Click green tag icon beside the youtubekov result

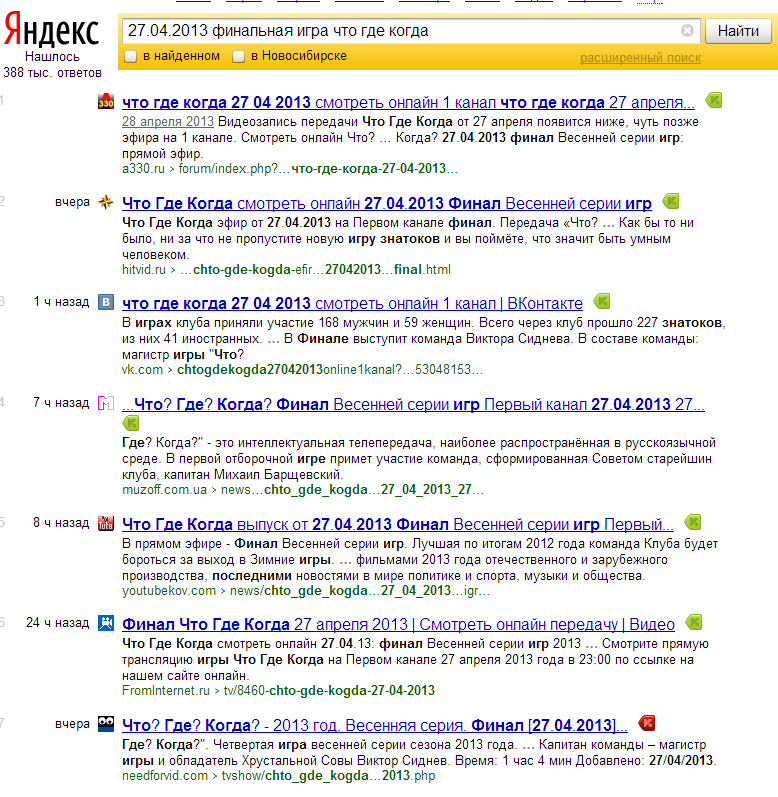tap(693, 523)
